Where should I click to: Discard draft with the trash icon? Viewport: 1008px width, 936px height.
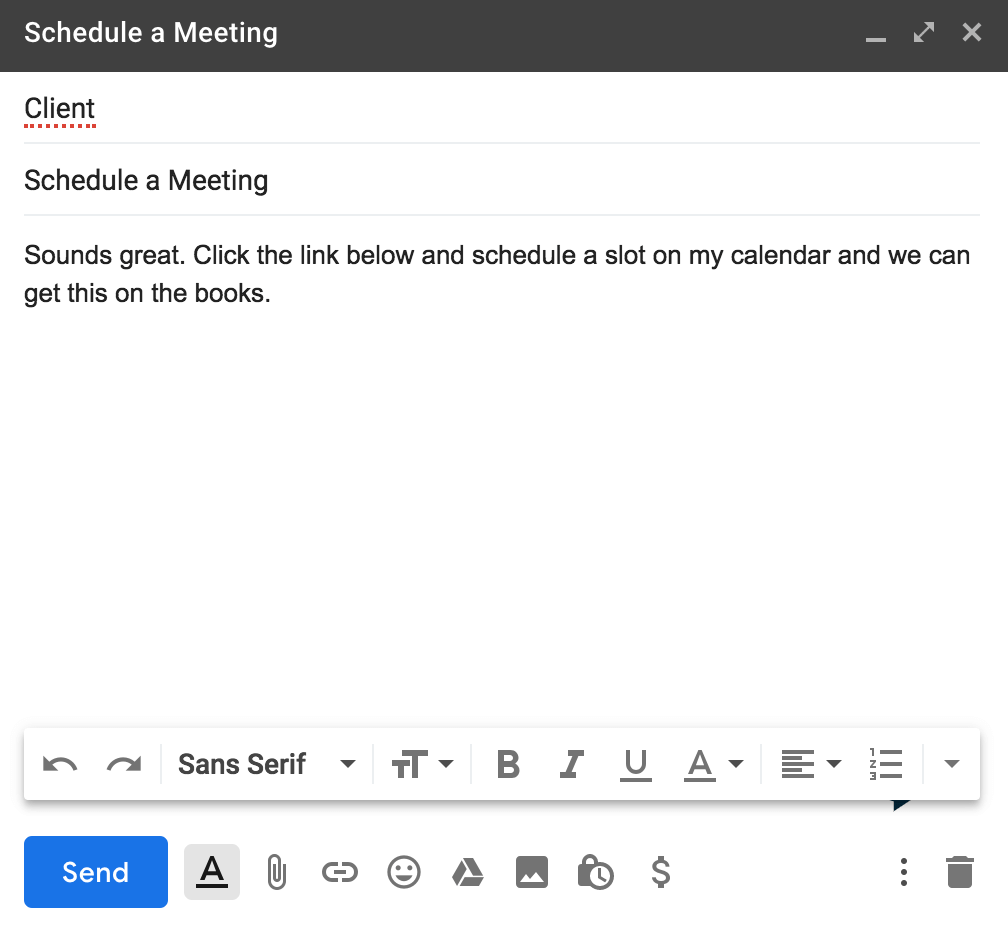(960, 872)
